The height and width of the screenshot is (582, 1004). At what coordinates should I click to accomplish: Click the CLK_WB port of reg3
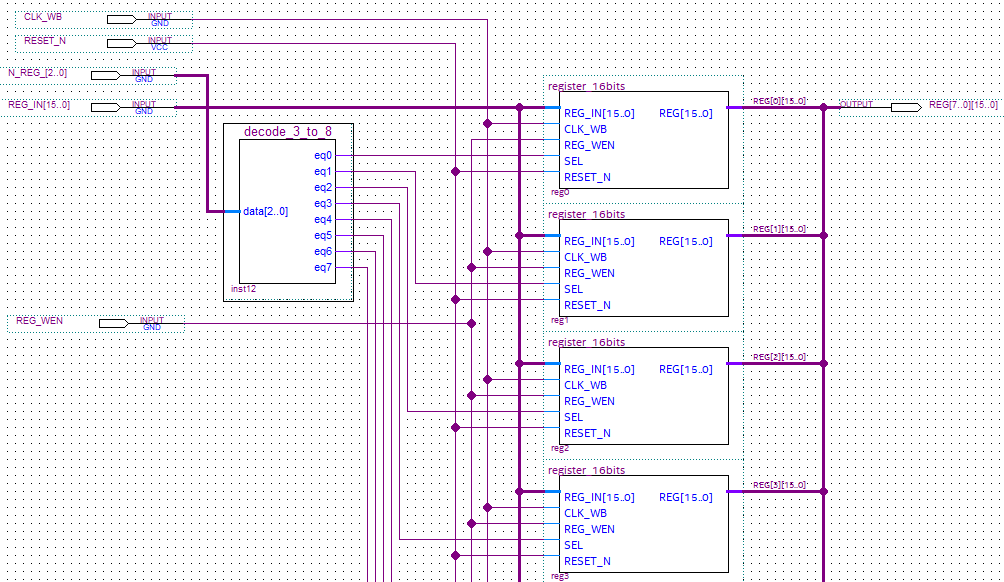pyautogui.click(x=585, y=513)
